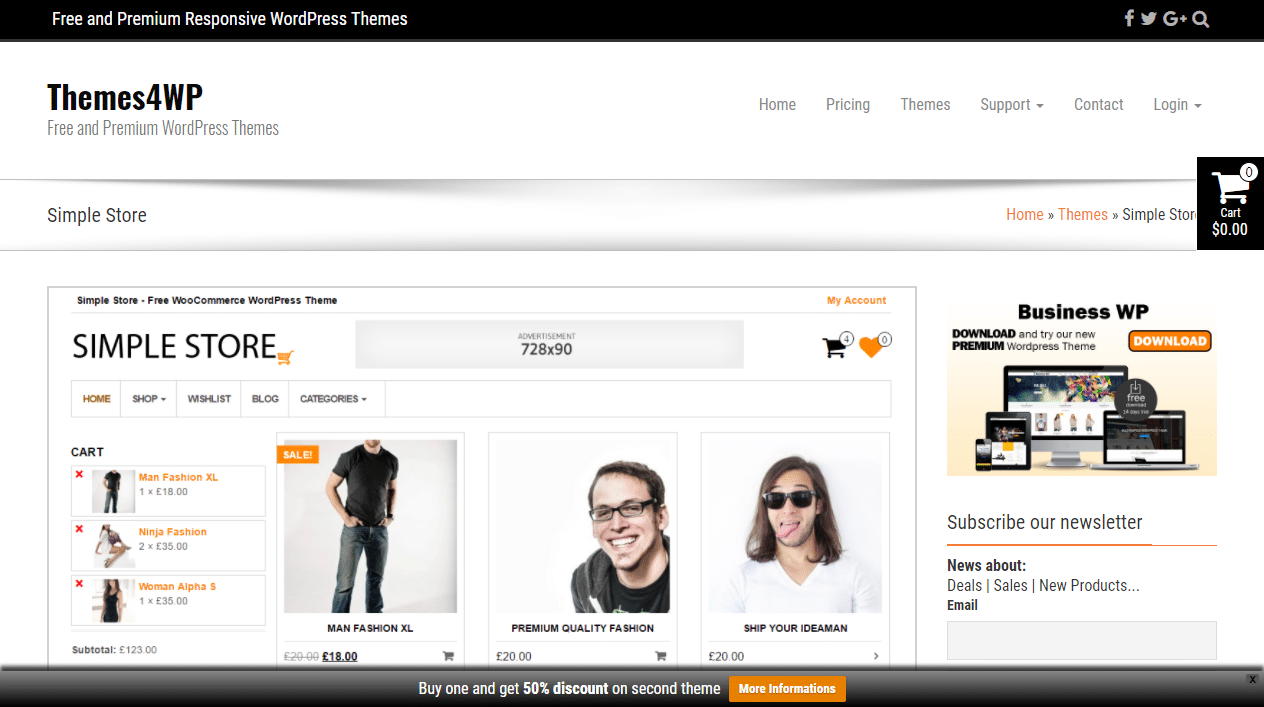
Task: Click add-to-cart icon under Premium Quality Fashion
Action: [660, 656]
